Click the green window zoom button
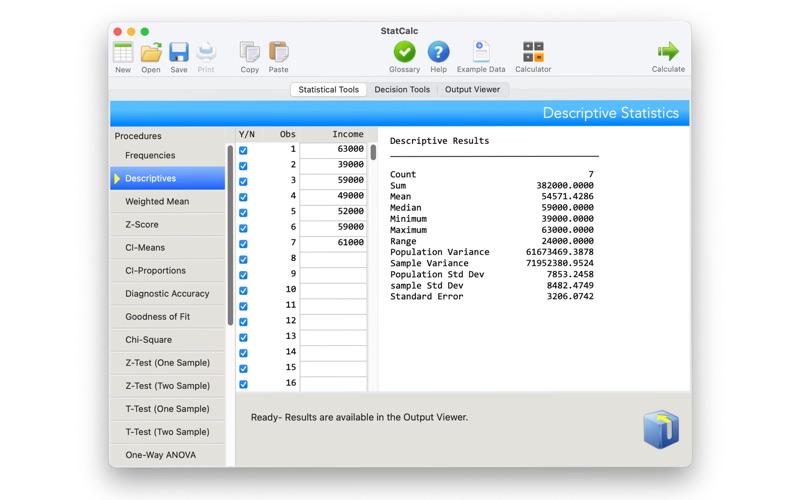 pos(145,32)
